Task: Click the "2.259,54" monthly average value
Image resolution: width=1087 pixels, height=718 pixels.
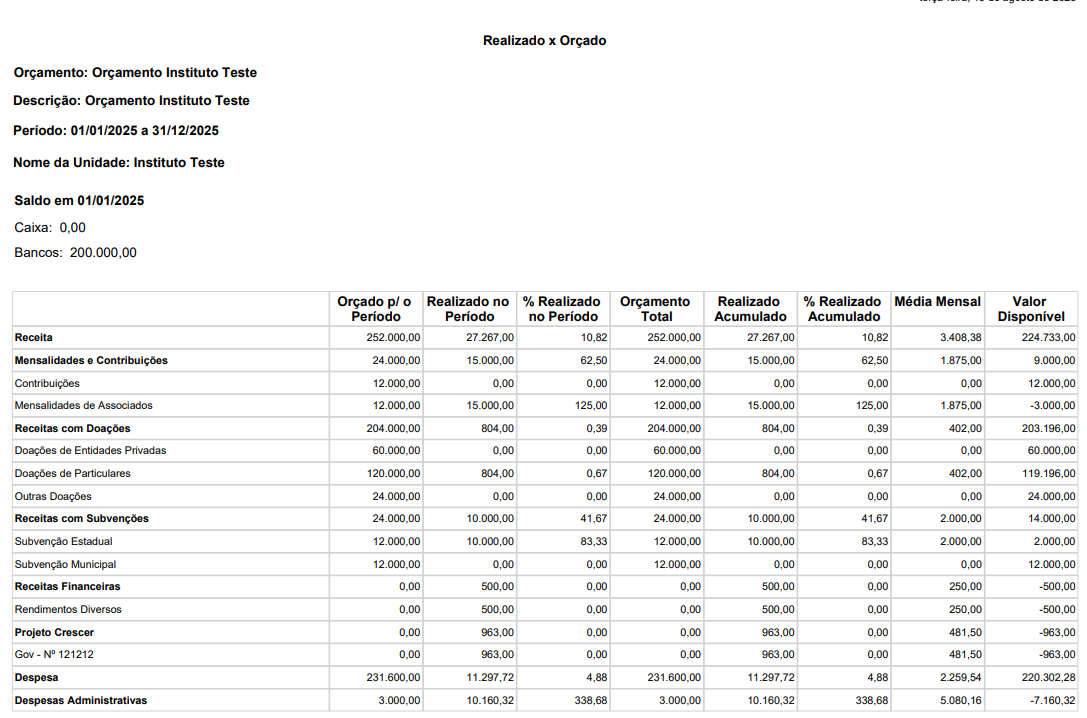Action: pos(961,677)
